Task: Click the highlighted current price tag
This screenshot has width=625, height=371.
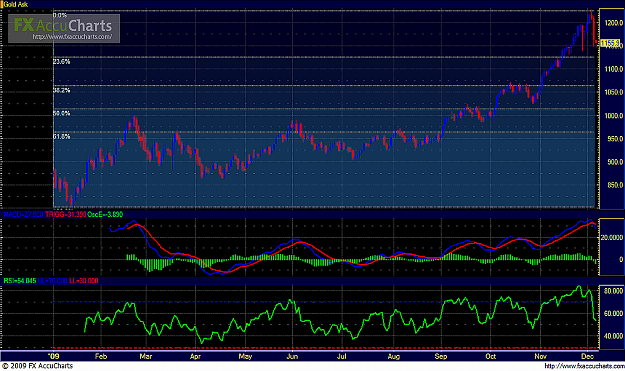Action: tap(610, 43)
